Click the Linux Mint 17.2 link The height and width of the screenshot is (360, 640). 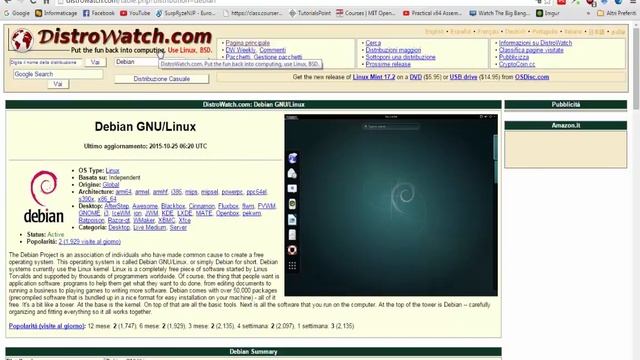coord(374,77)
